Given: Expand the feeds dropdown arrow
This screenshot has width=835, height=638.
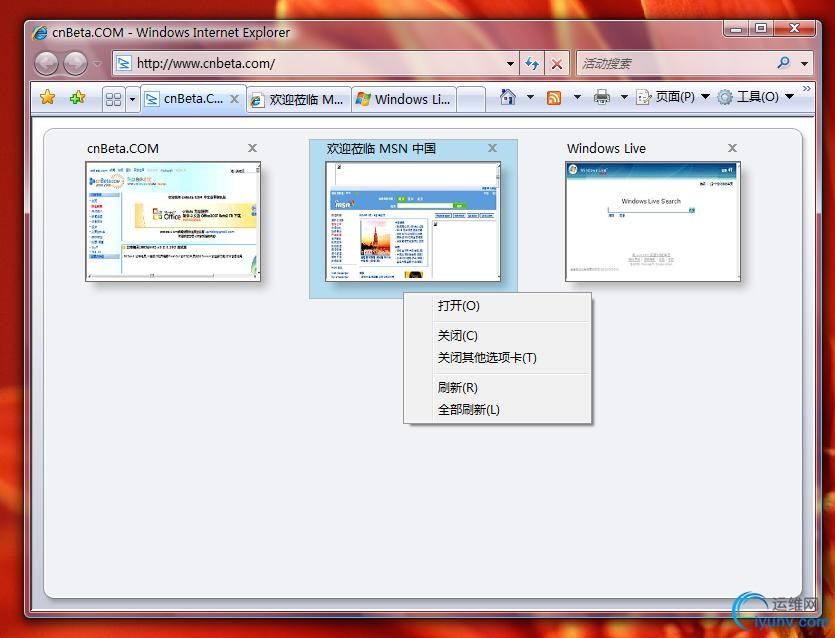Looking at the screenshot, I should click(x=577, y=97).
